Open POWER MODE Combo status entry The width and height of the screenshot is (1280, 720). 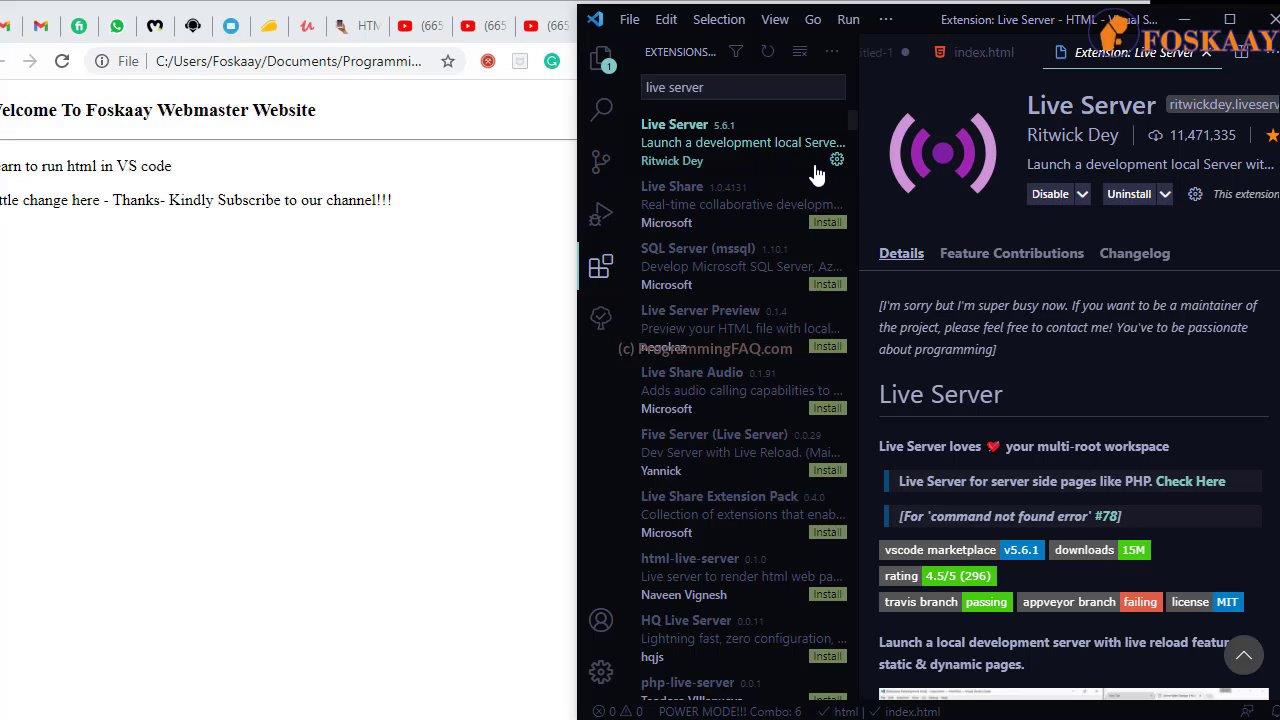[x=730, y=712]
